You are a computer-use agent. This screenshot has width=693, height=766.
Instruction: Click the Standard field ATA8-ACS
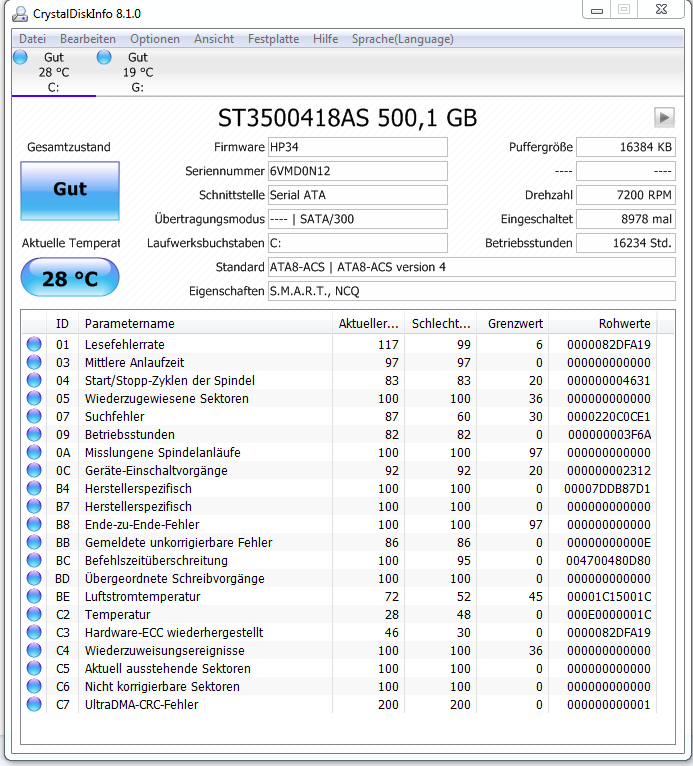[472, 267]
